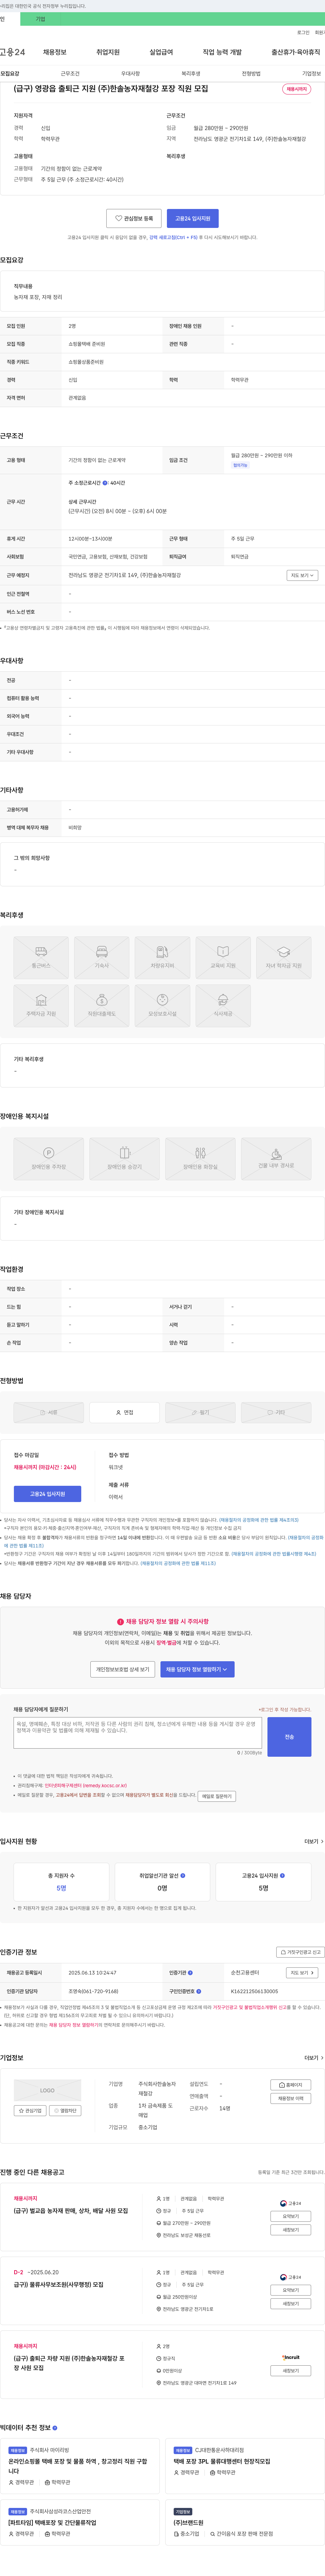The image size is (325, 2576).
Task: Open the 실업급여 top menu
Action: (161, 52)
